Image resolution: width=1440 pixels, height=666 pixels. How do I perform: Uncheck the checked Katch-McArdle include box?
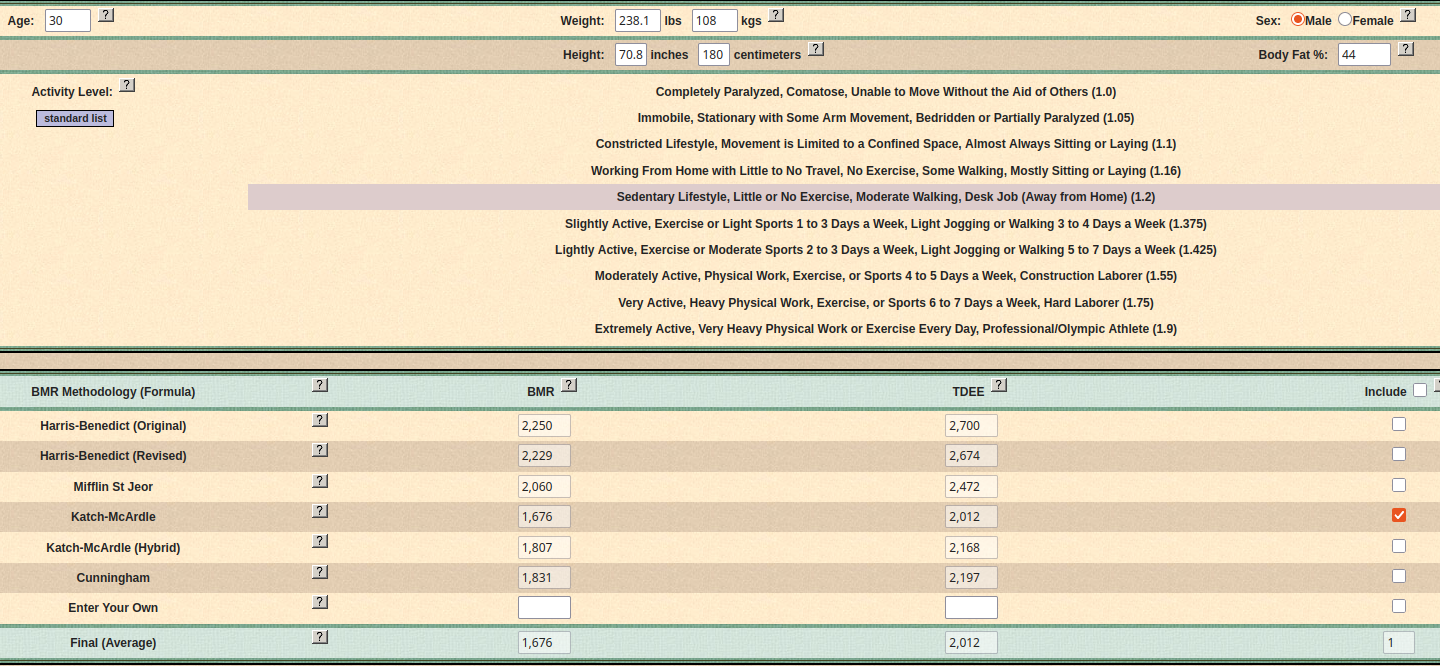tap(1399, 515)
